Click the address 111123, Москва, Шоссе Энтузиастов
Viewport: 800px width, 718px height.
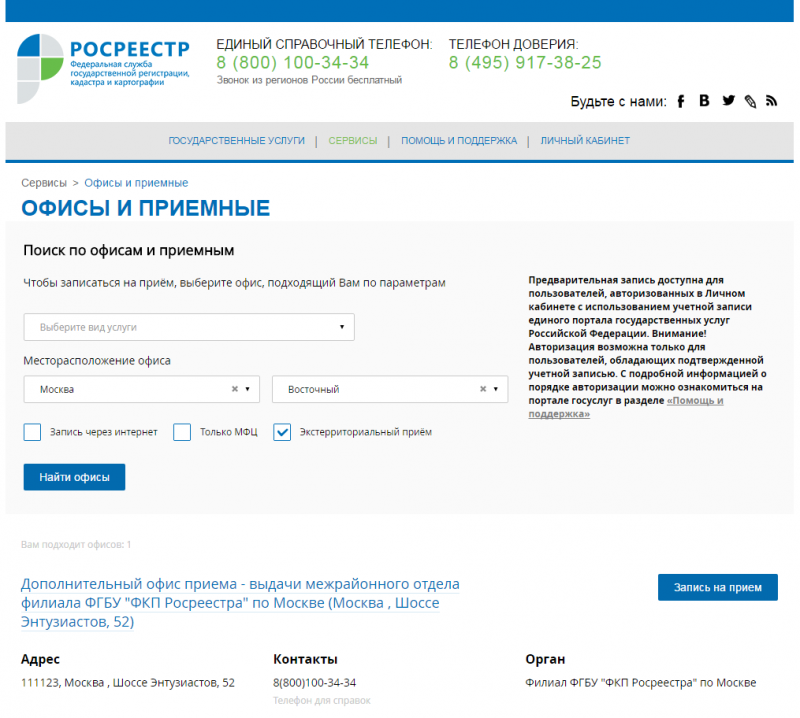[128, 683]
